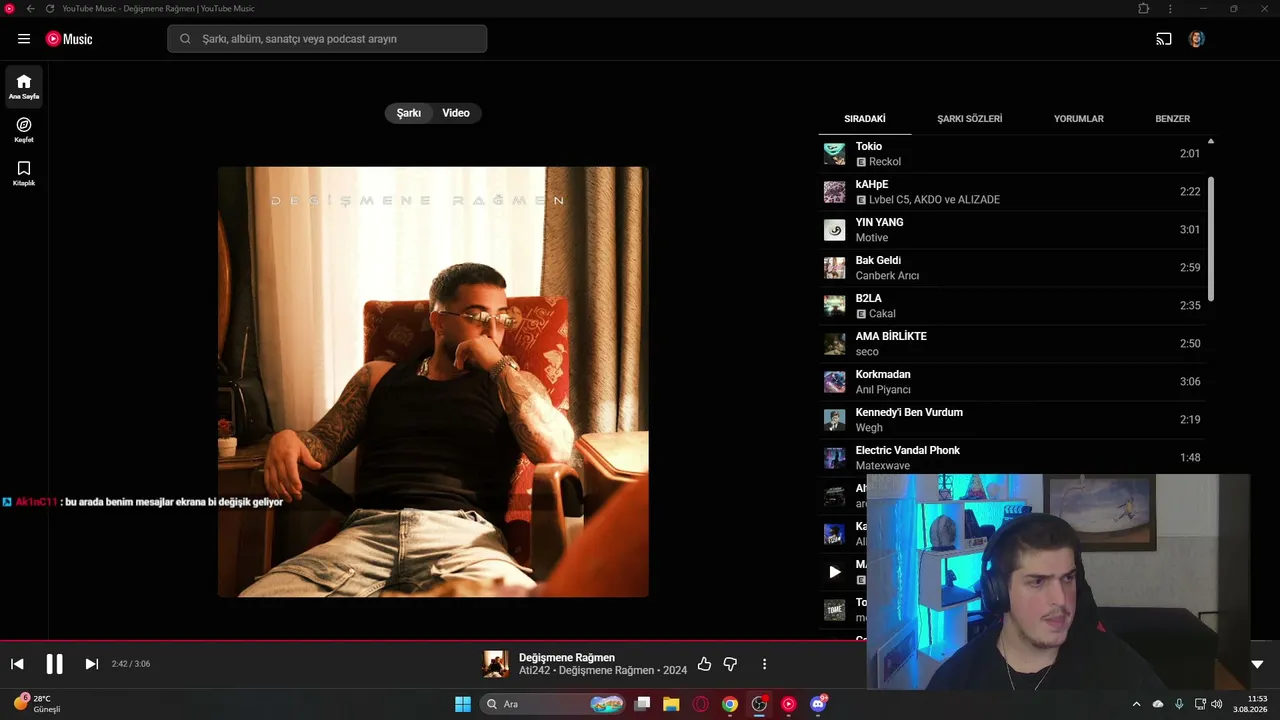Image resolution: width=1280 pixels, height=720 pixels.
Task: Click the play icon on the queue row
Action: (834, 572)
